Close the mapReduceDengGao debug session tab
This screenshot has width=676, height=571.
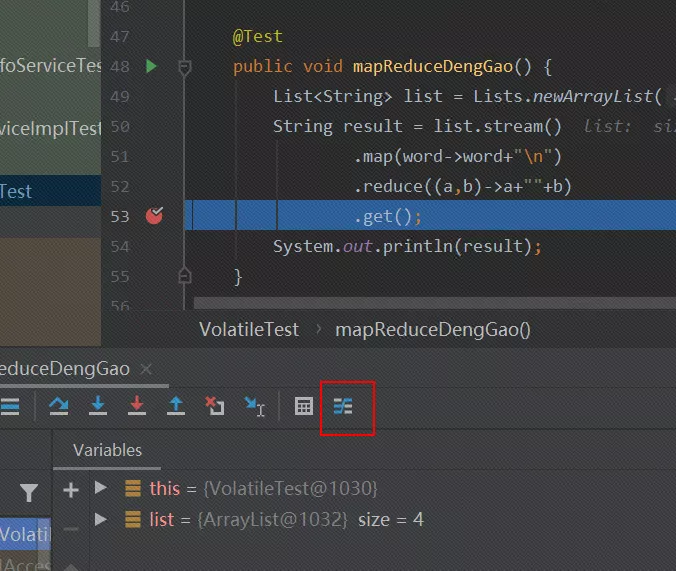click(147, 369)
